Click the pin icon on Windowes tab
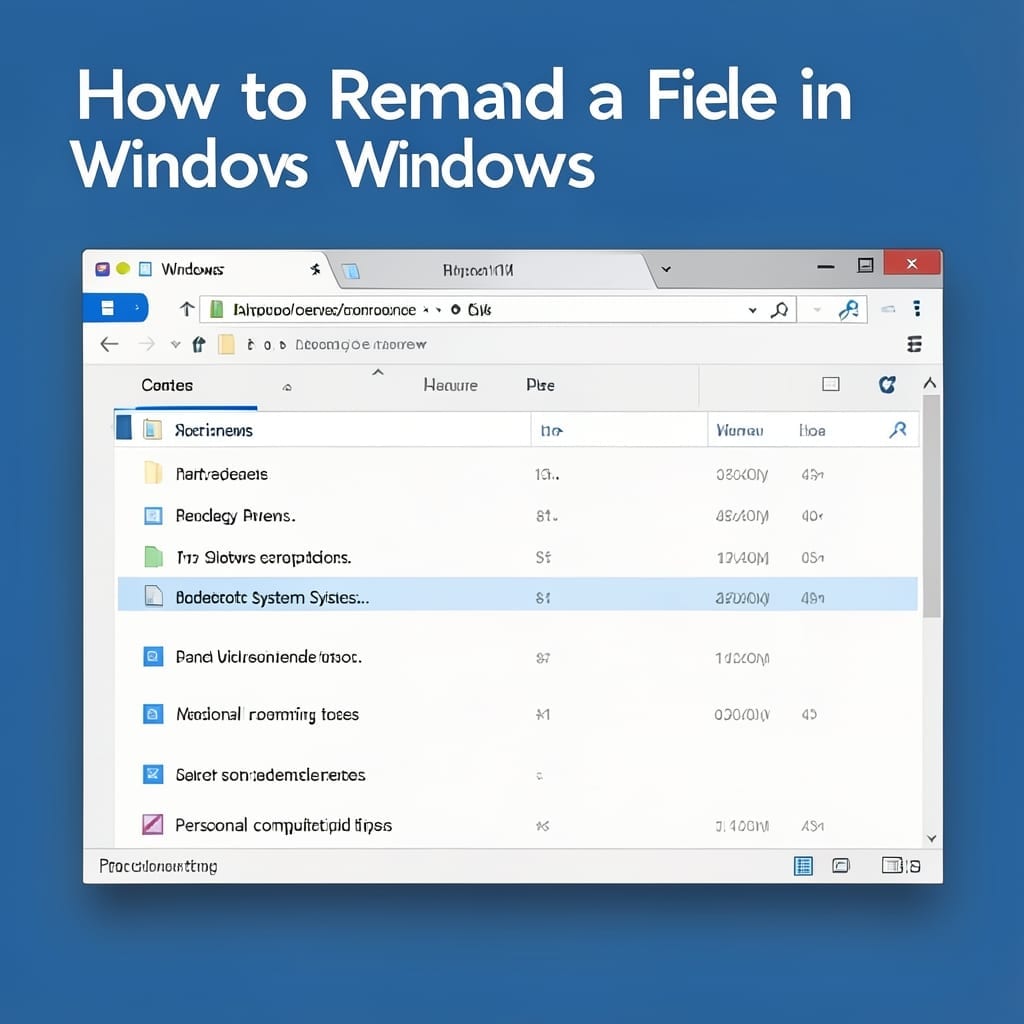The height and width of the screenshot is (1024, 1024). pyautogui.click(x=315, y=269)
